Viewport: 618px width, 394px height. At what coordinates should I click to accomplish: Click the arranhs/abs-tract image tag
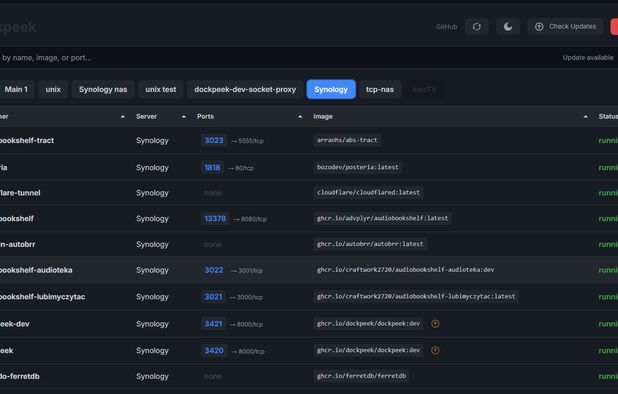pyautogui.click(x=347, y=140)
